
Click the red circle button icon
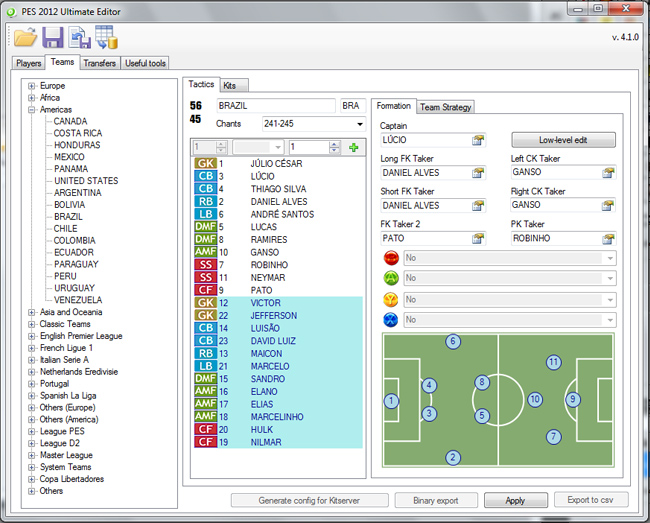click(x=391, y=258)
